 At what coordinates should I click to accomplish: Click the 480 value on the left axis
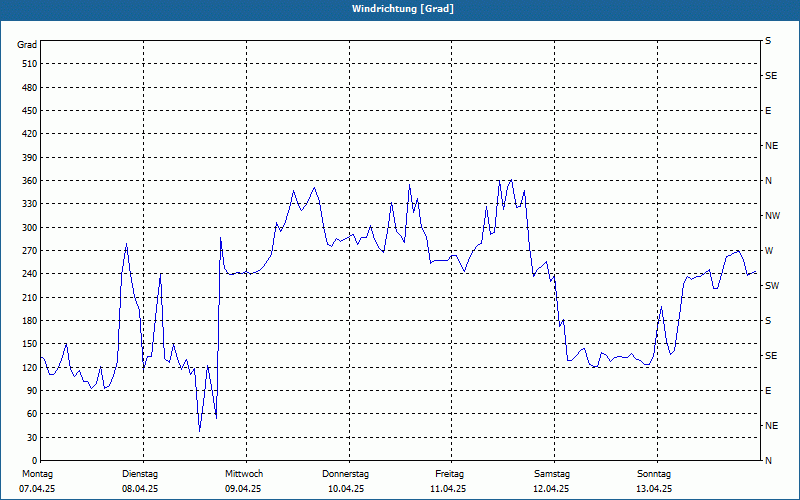pos(30,87)
